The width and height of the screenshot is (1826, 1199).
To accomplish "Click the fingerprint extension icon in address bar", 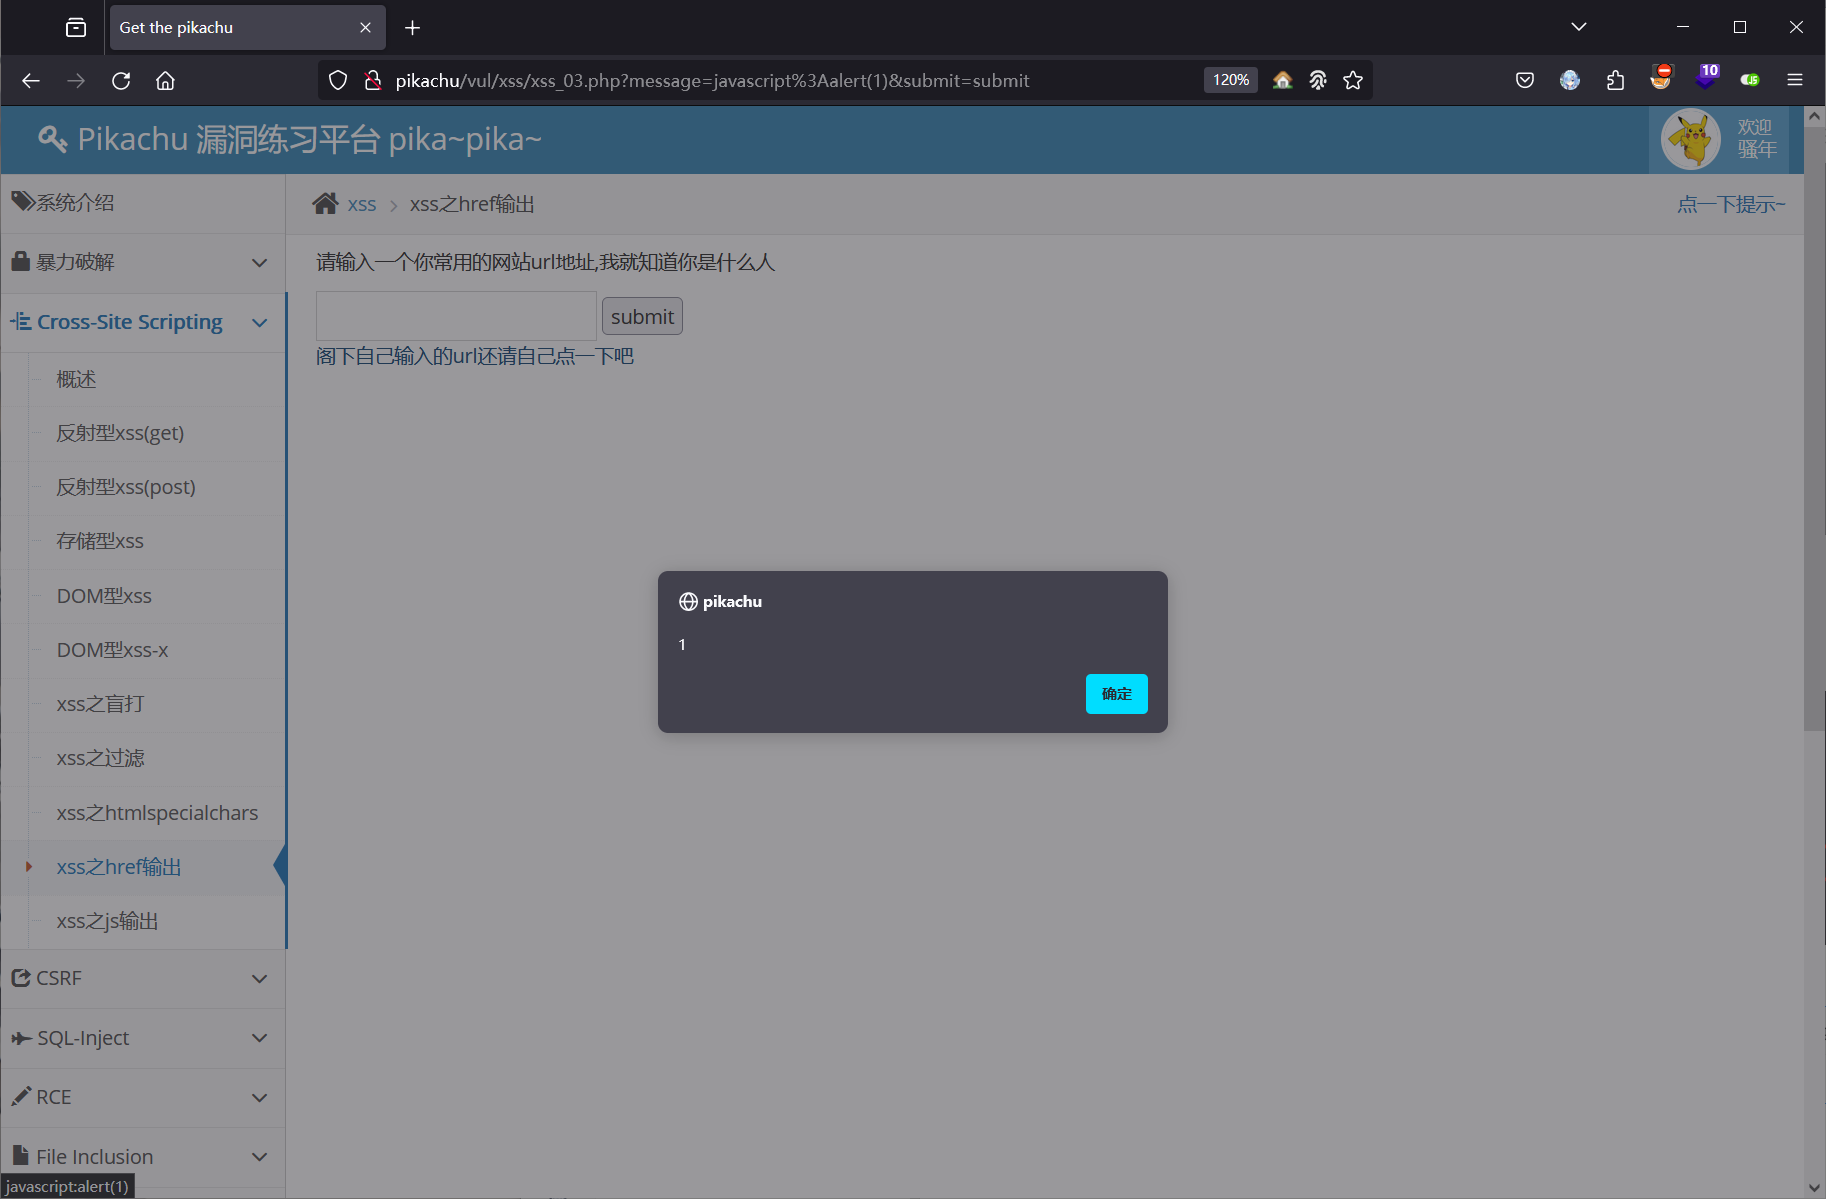I will pos(1318,80).
